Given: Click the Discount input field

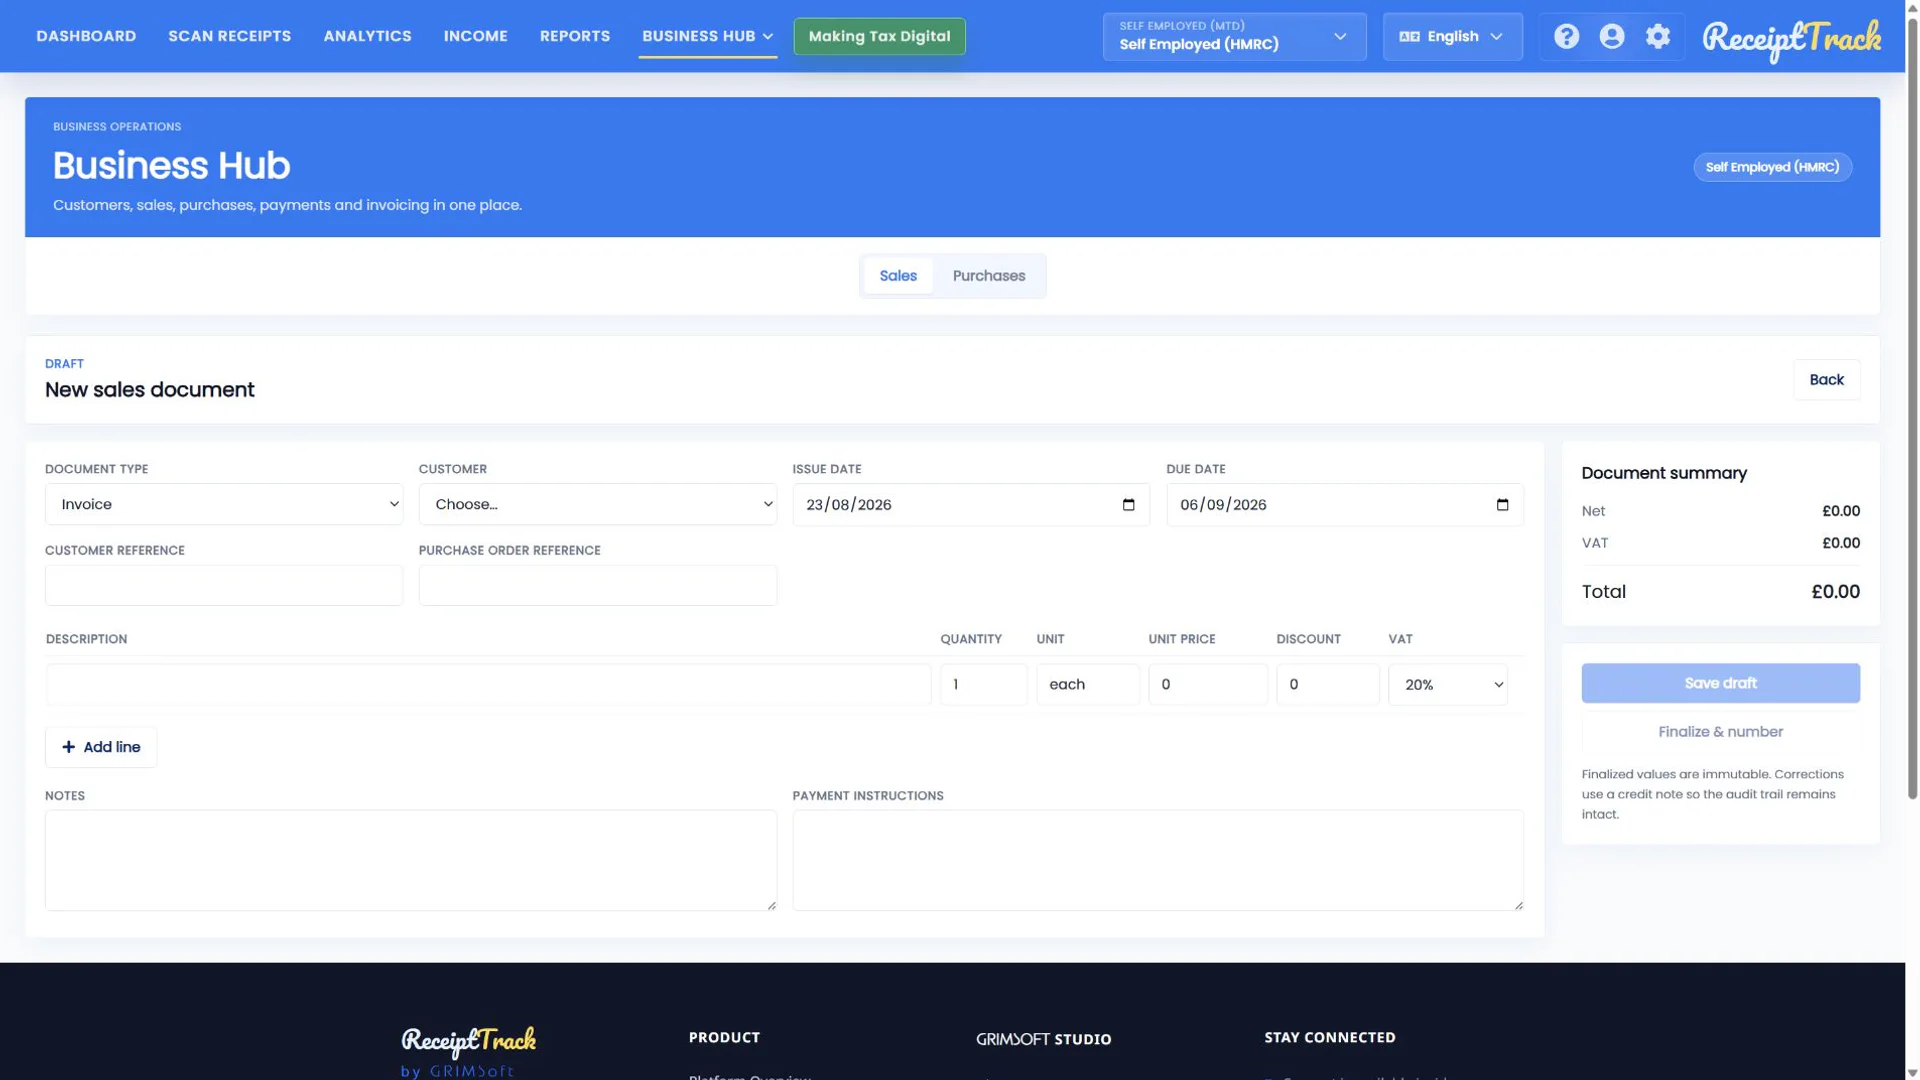Looking at the screenshot, I should (1328, 684).
